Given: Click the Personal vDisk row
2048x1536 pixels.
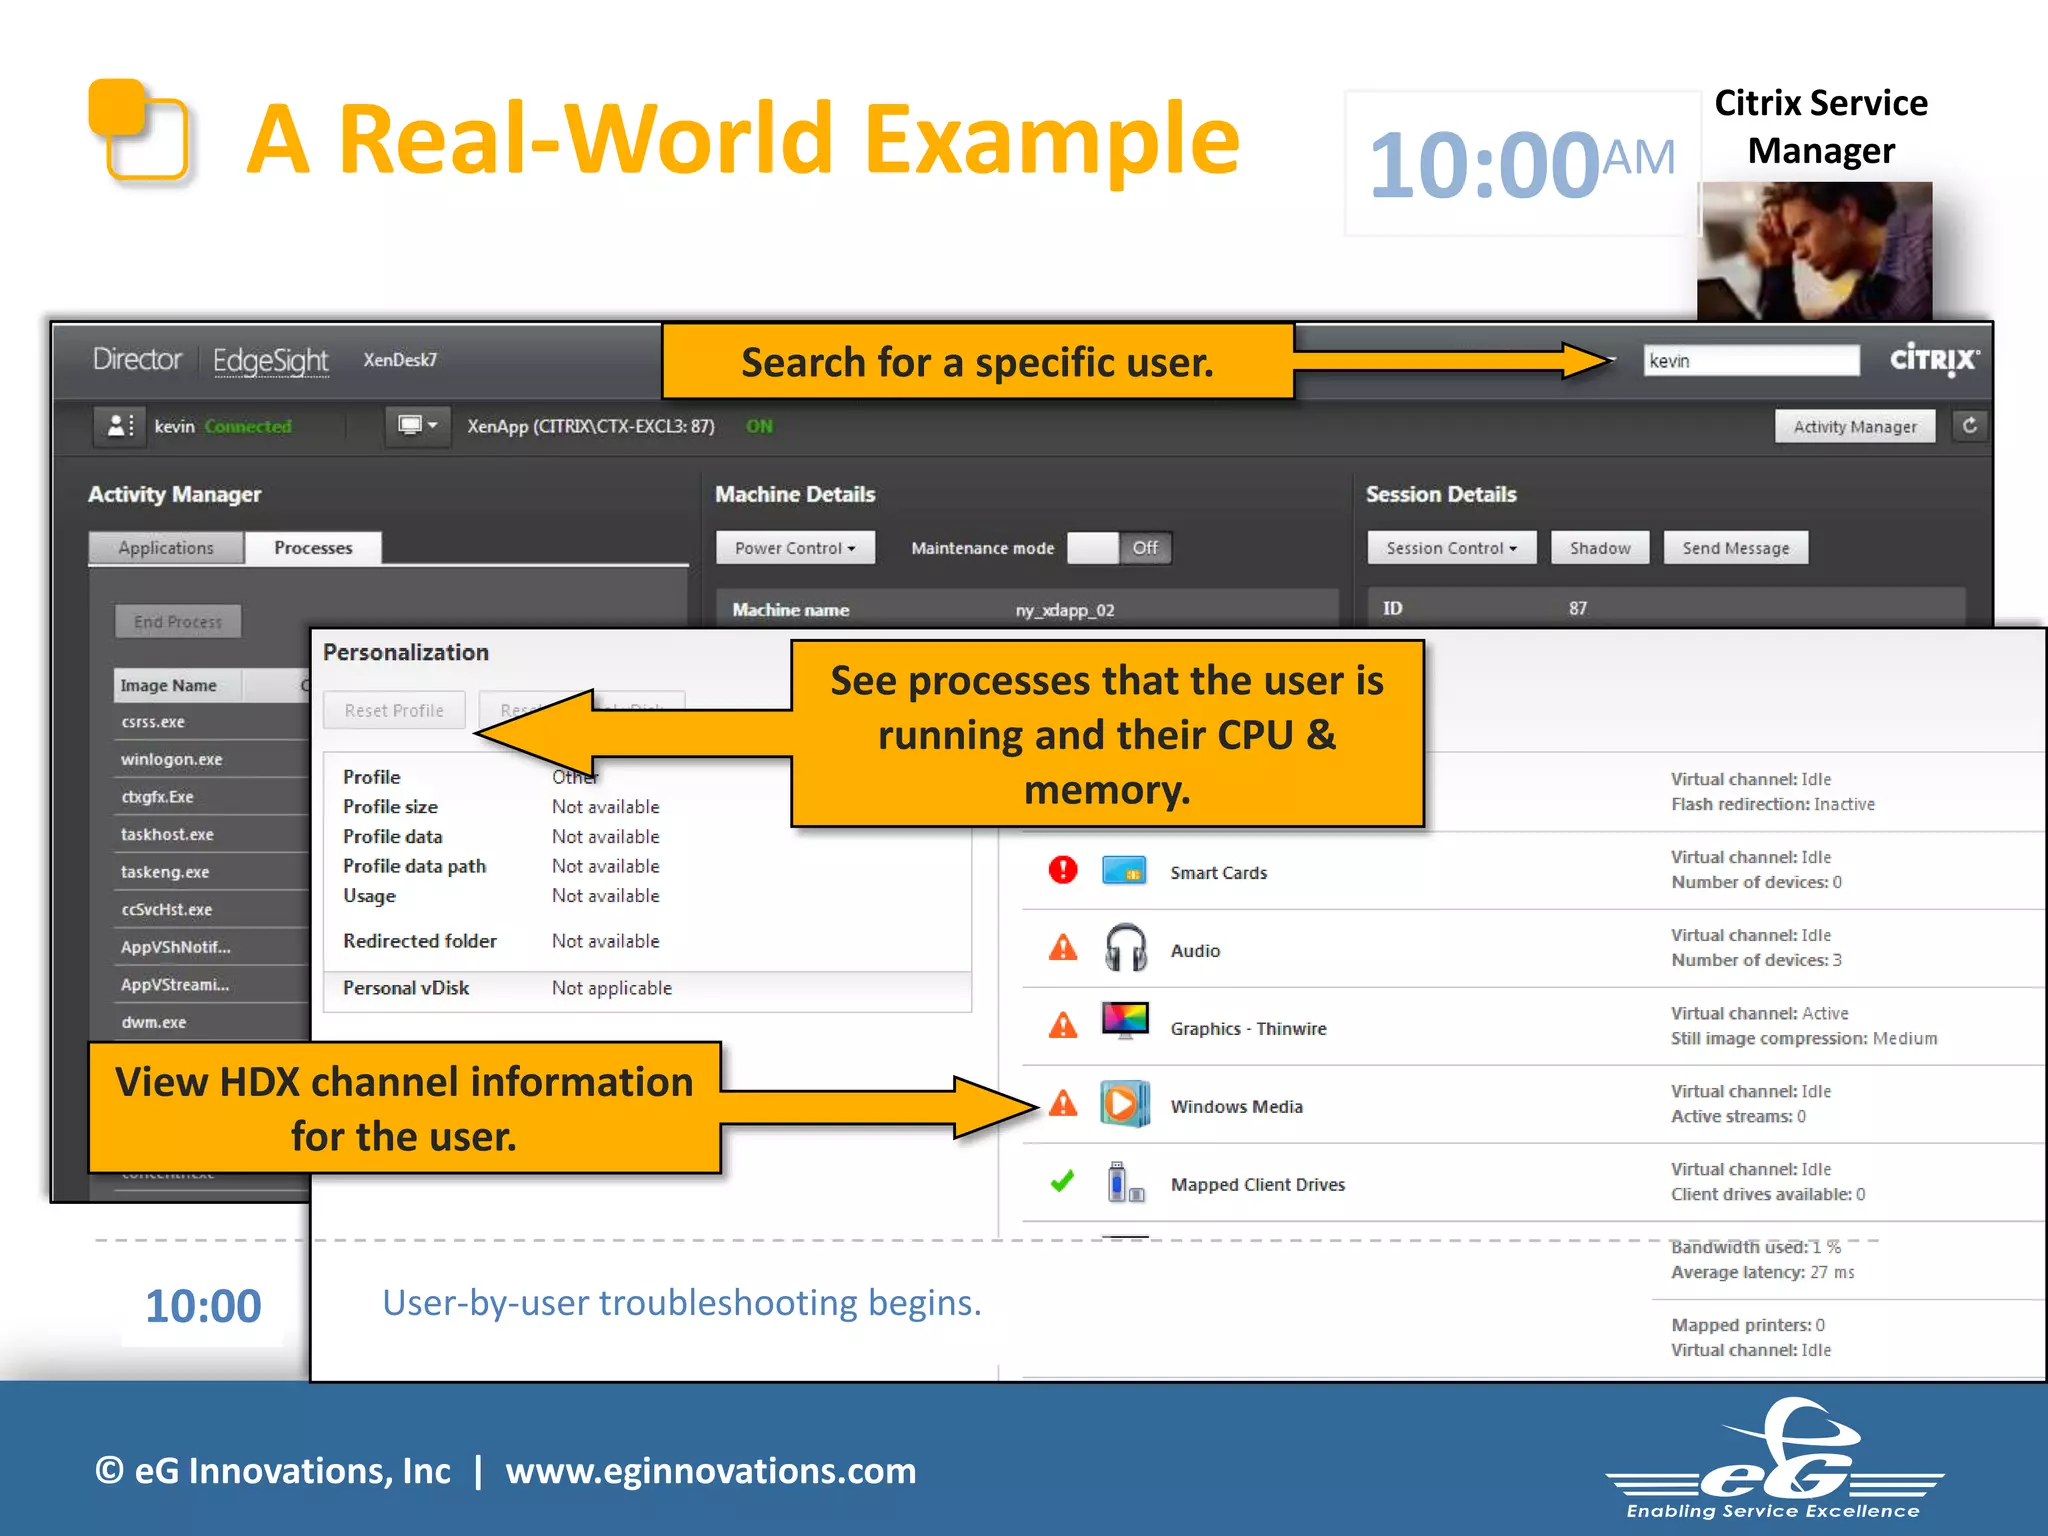Looking at the screenshot, I should tap(647, 989).
